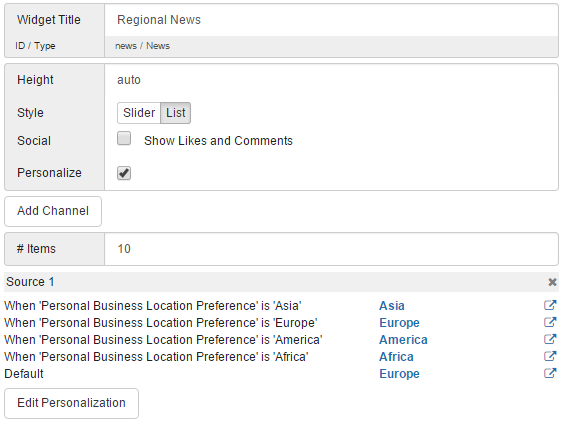Open the Asia channel link
This screenshot has height=423, width=562.
(392, 306)
